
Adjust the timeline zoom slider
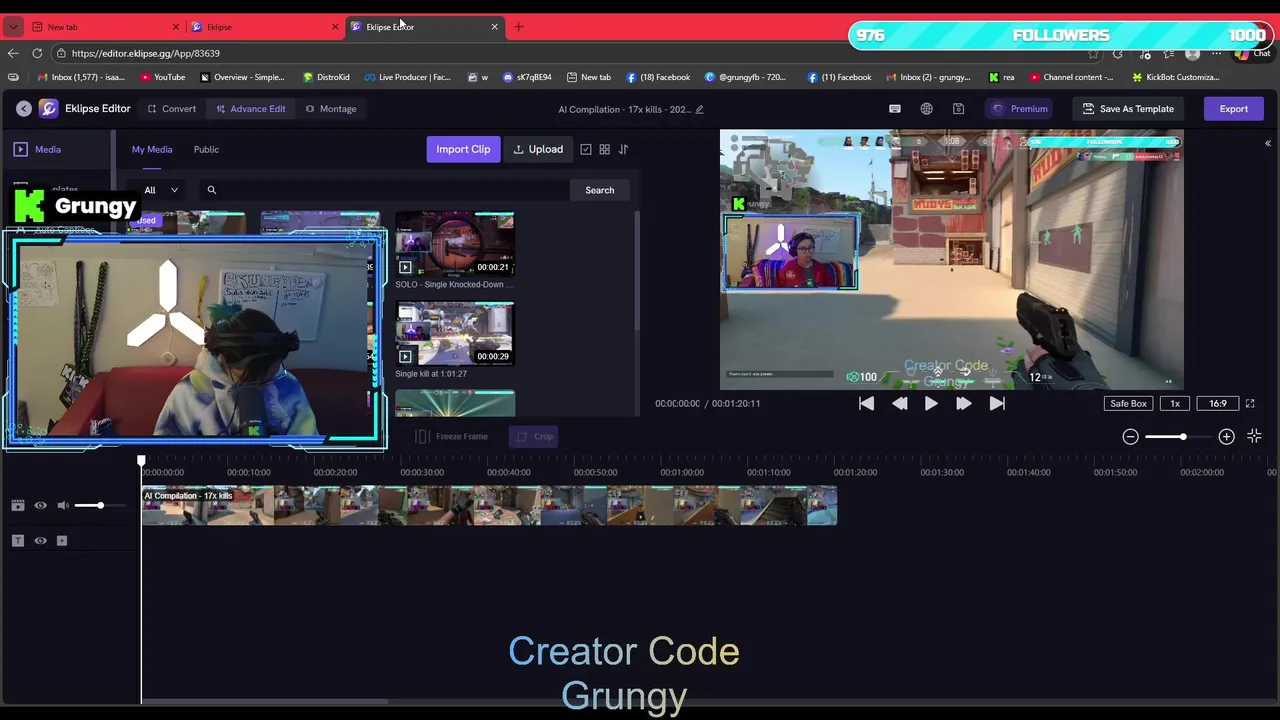click(1178, 436)
